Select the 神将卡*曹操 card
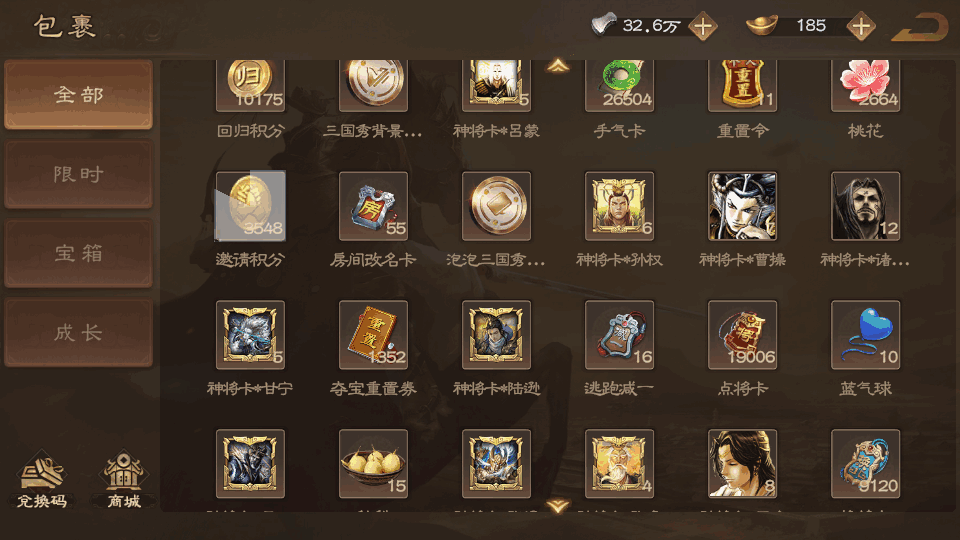Viewport: 960px width, 540px height. pyautogui.click(x=743, y=206)
